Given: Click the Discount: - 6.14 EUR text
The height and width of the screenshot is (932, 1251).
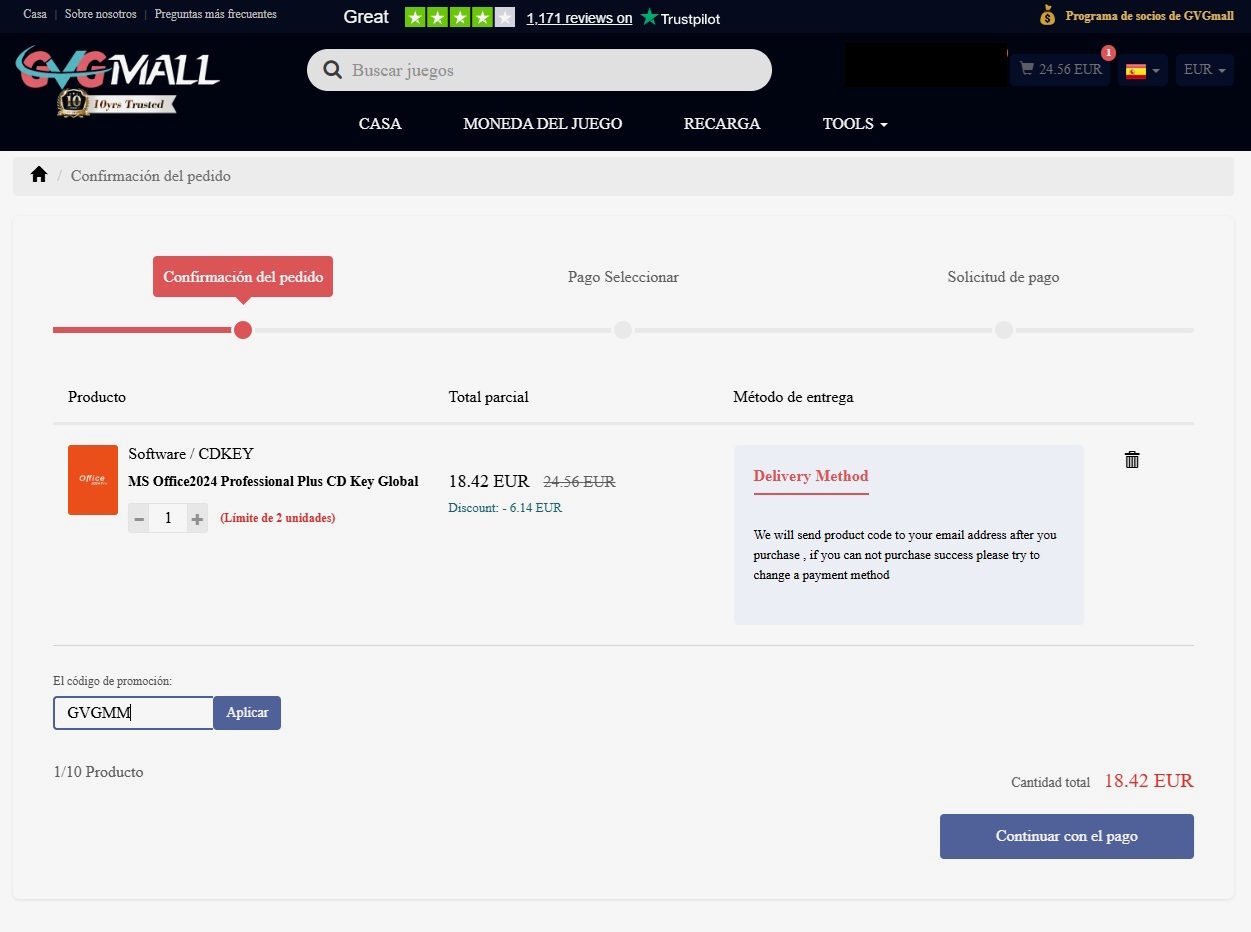Looking at the screenshot, I should click(505, 508).
